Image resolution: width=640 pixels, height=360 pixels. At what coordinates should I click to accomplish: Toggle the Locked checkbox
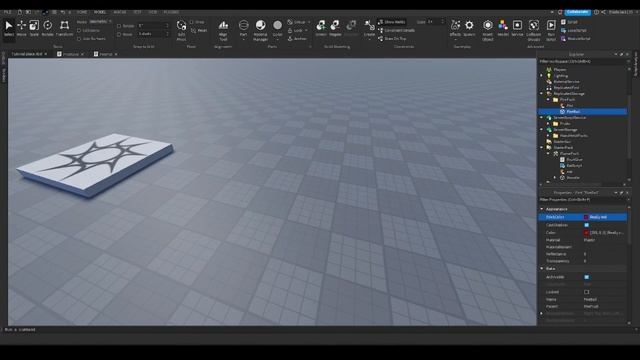pyautogui.click(x=587, y=292)
